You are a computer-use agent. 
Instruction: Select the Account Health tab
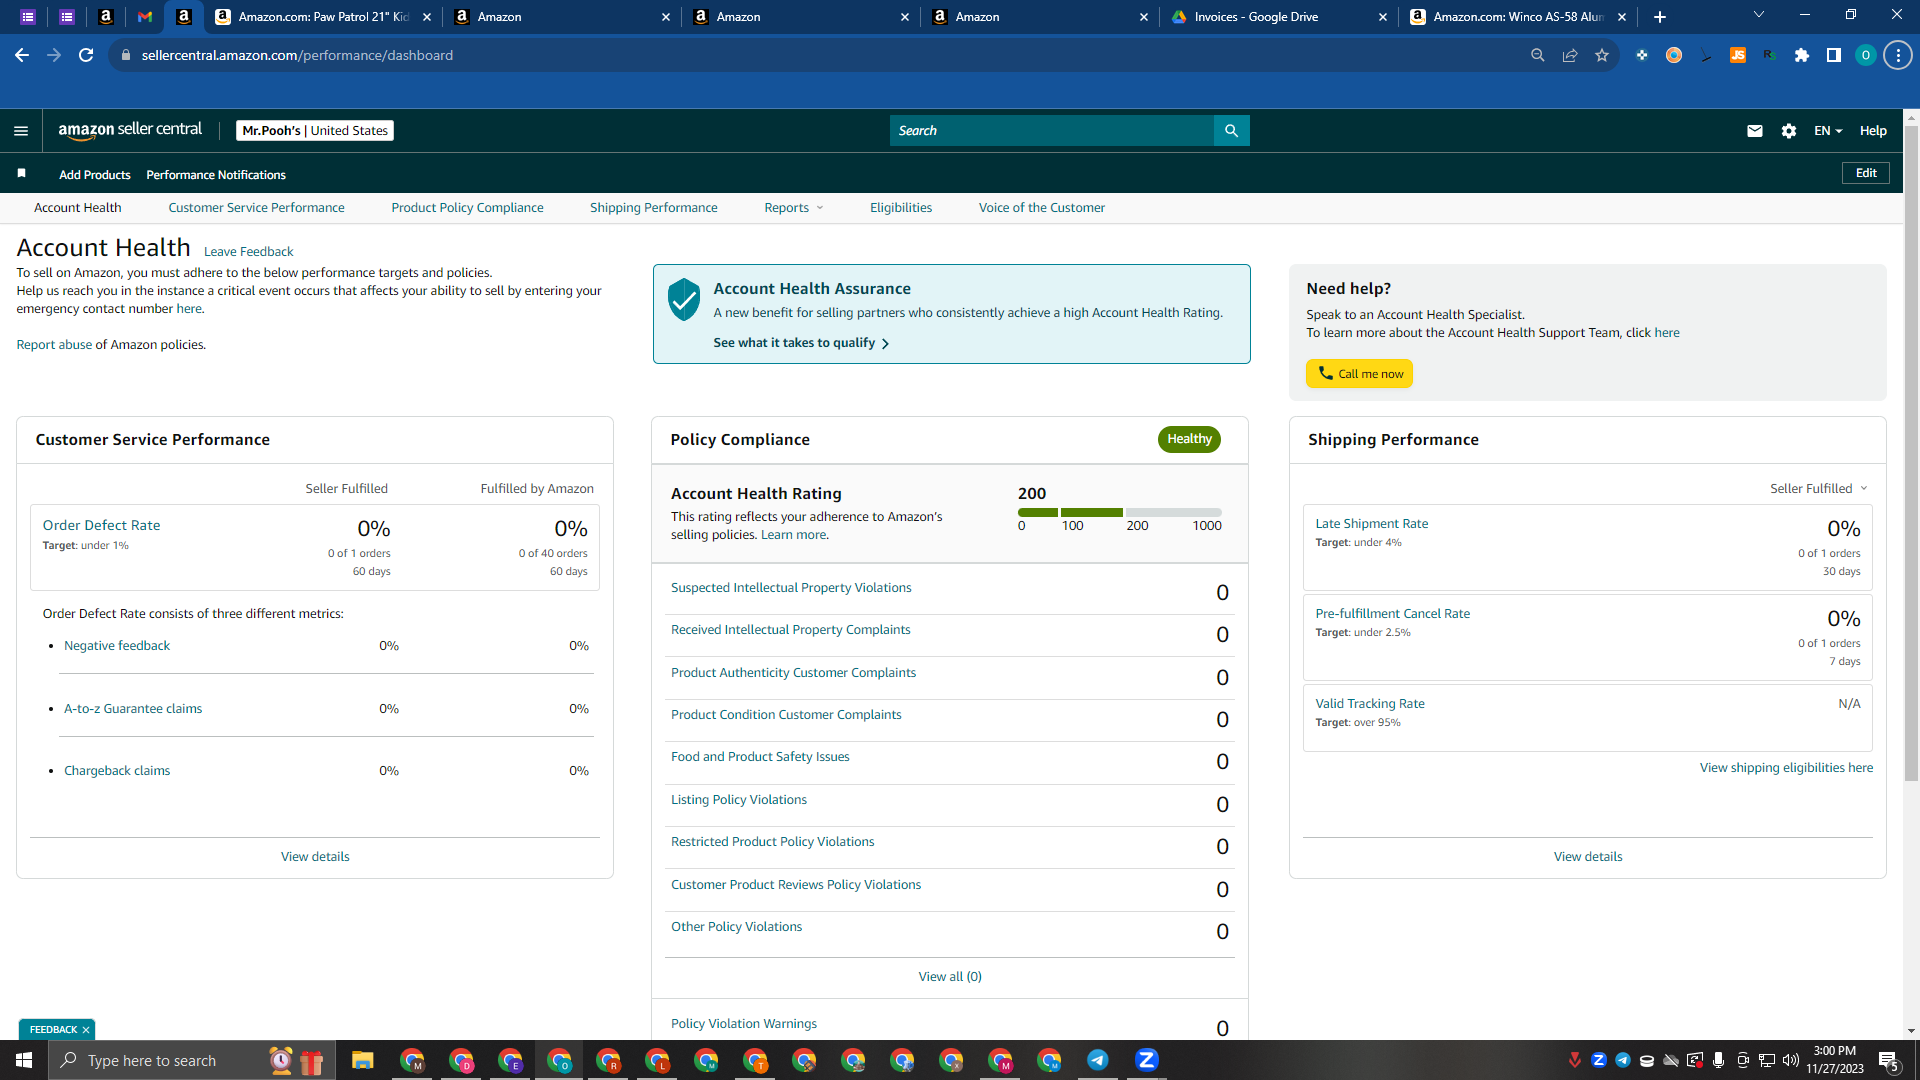pyautogui.click(x=78, y=208)
